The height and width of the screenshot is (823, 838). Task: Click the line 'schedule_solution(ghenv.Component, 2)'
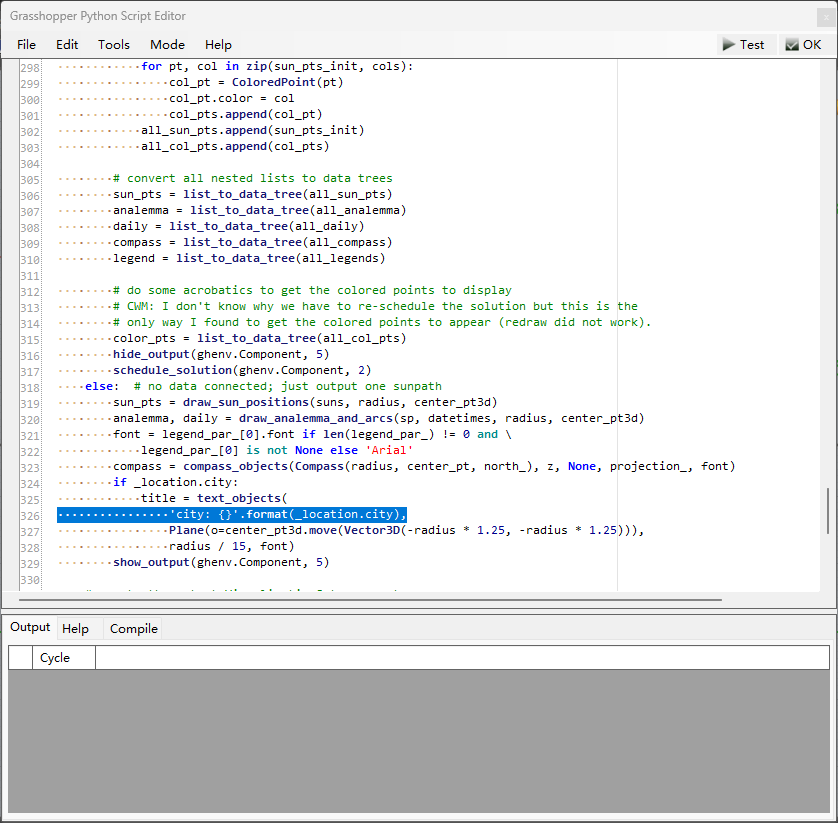click(242, 371)
